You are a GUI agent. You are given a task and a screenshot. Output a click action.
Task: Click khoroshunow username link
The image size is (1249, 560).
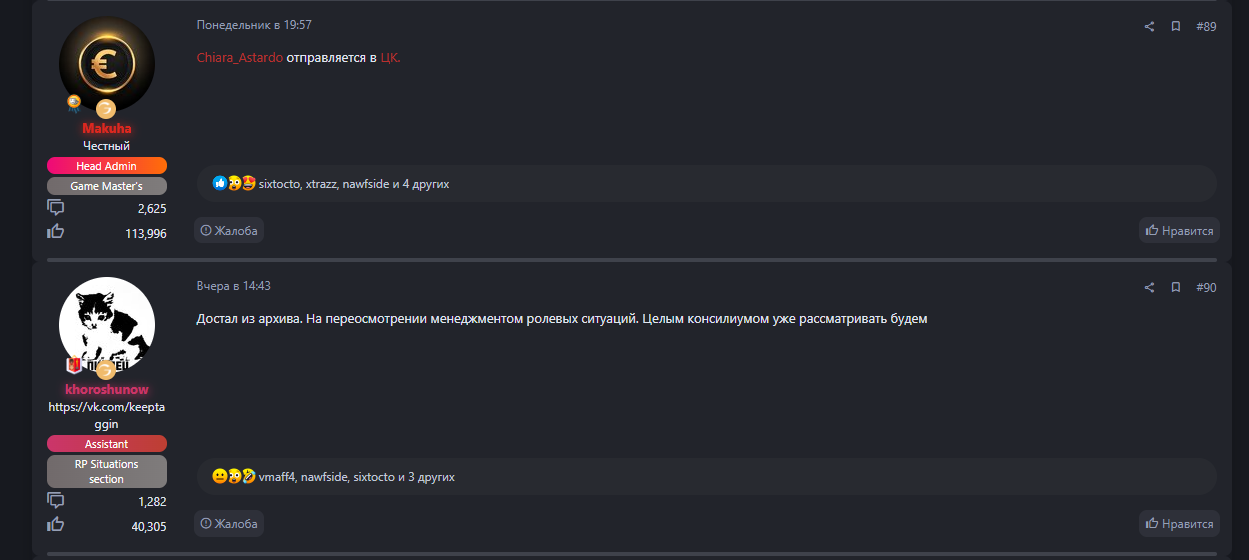(x=107, y=389)
